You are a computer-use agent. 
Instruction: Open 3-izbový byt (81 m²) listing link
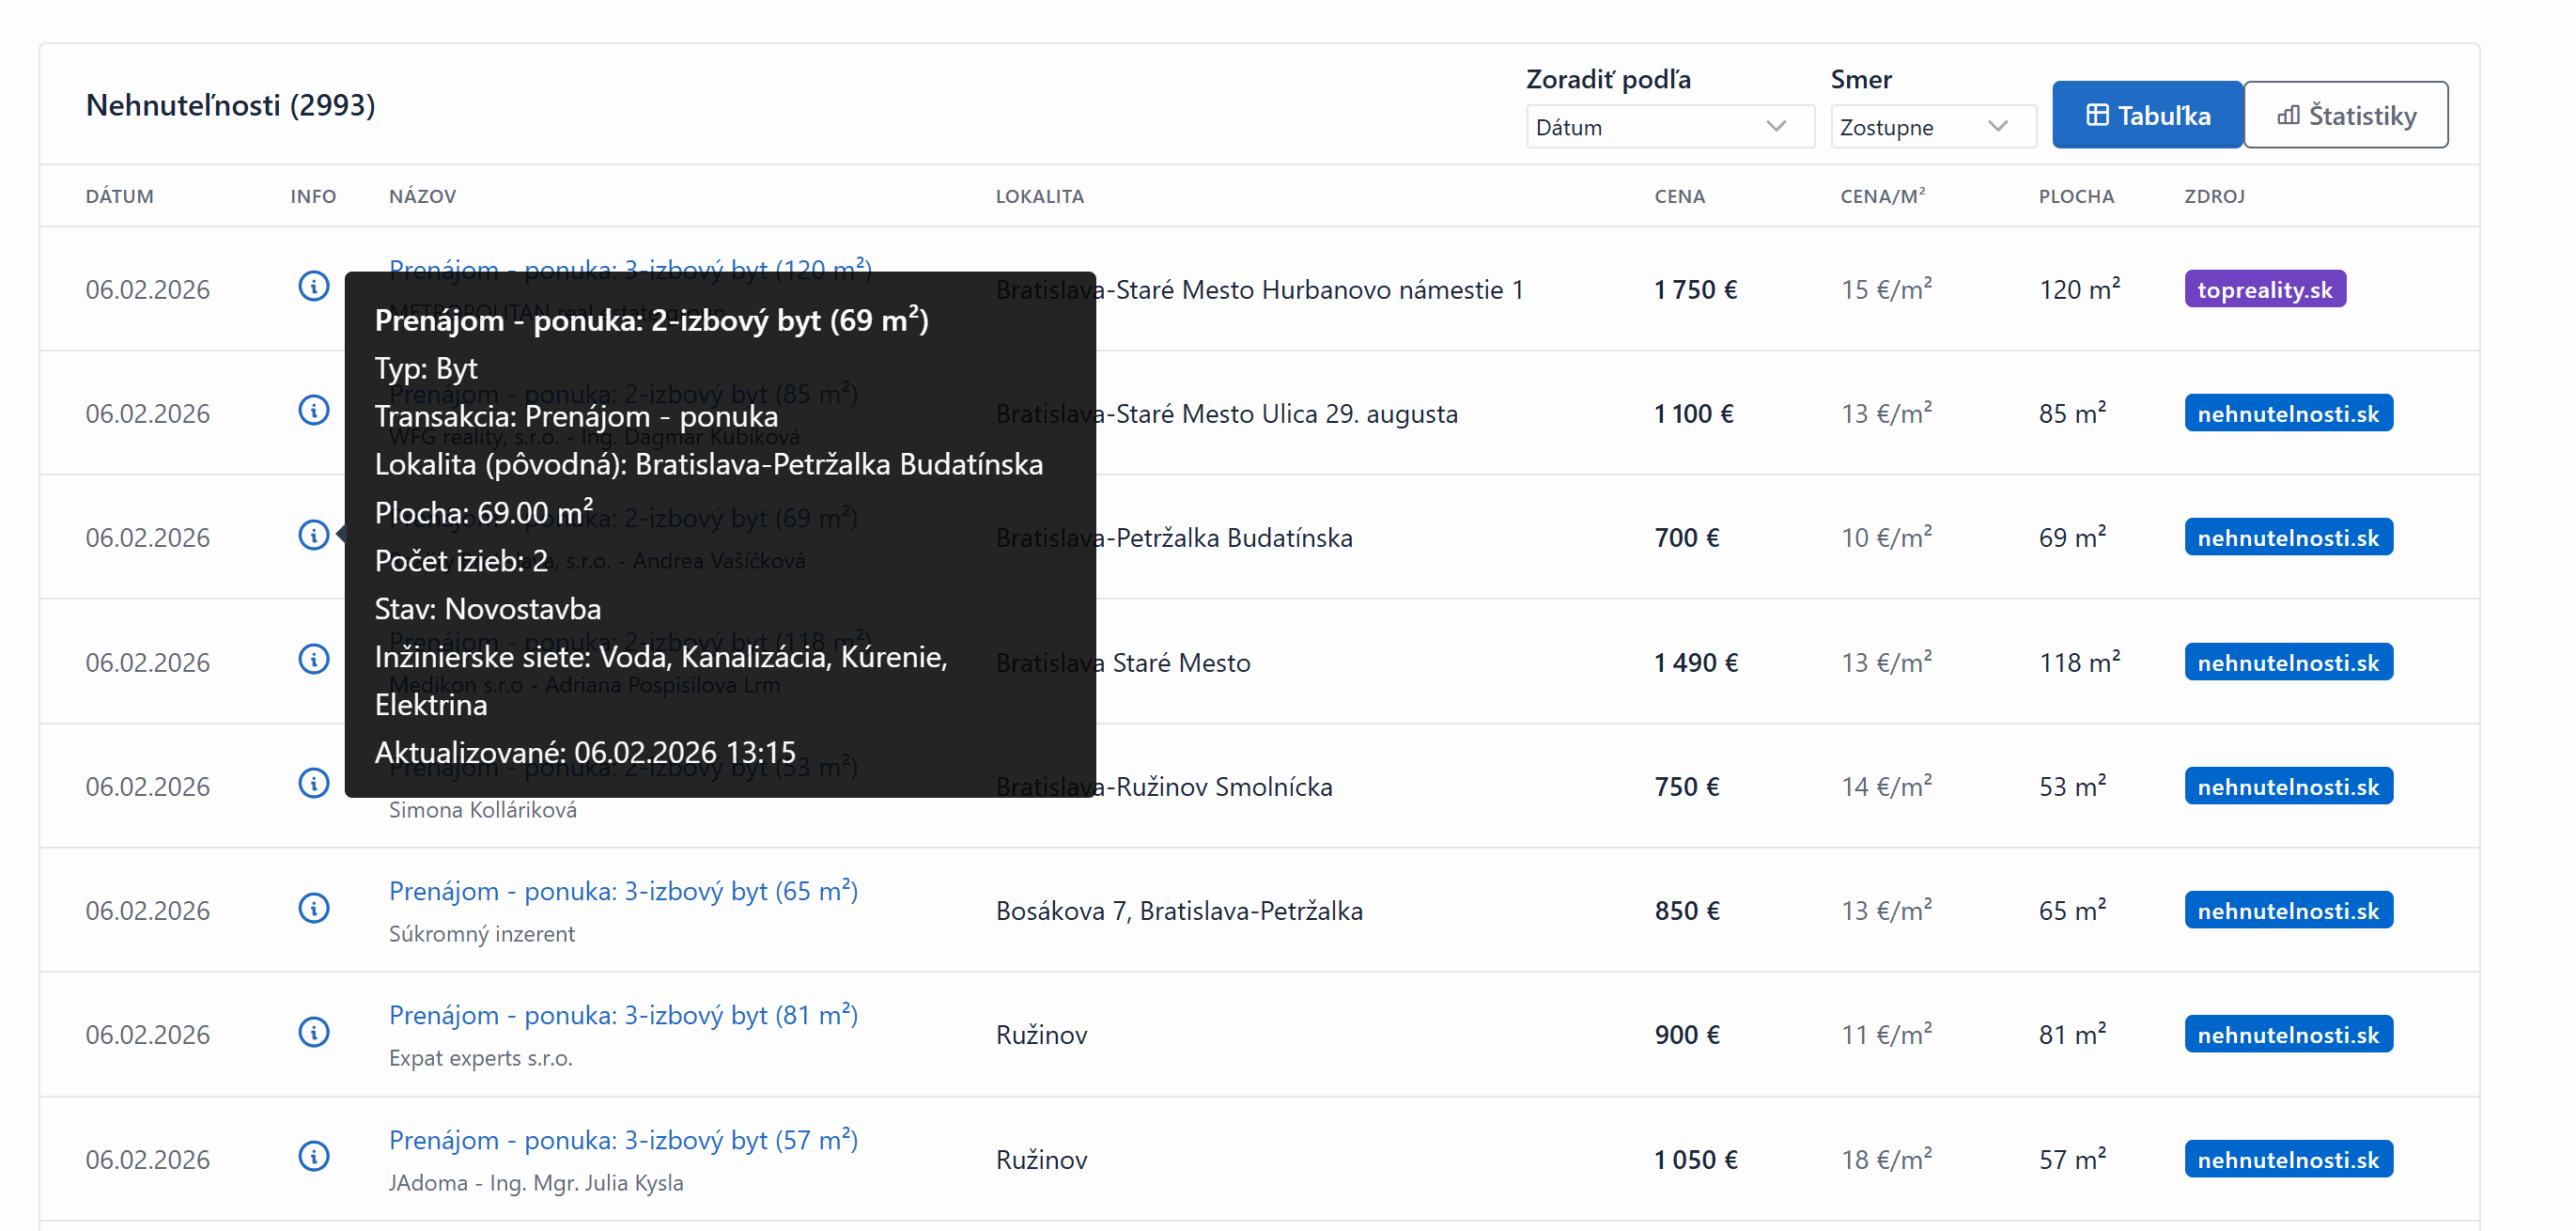pyautogui.click(x=623, y=1015)
